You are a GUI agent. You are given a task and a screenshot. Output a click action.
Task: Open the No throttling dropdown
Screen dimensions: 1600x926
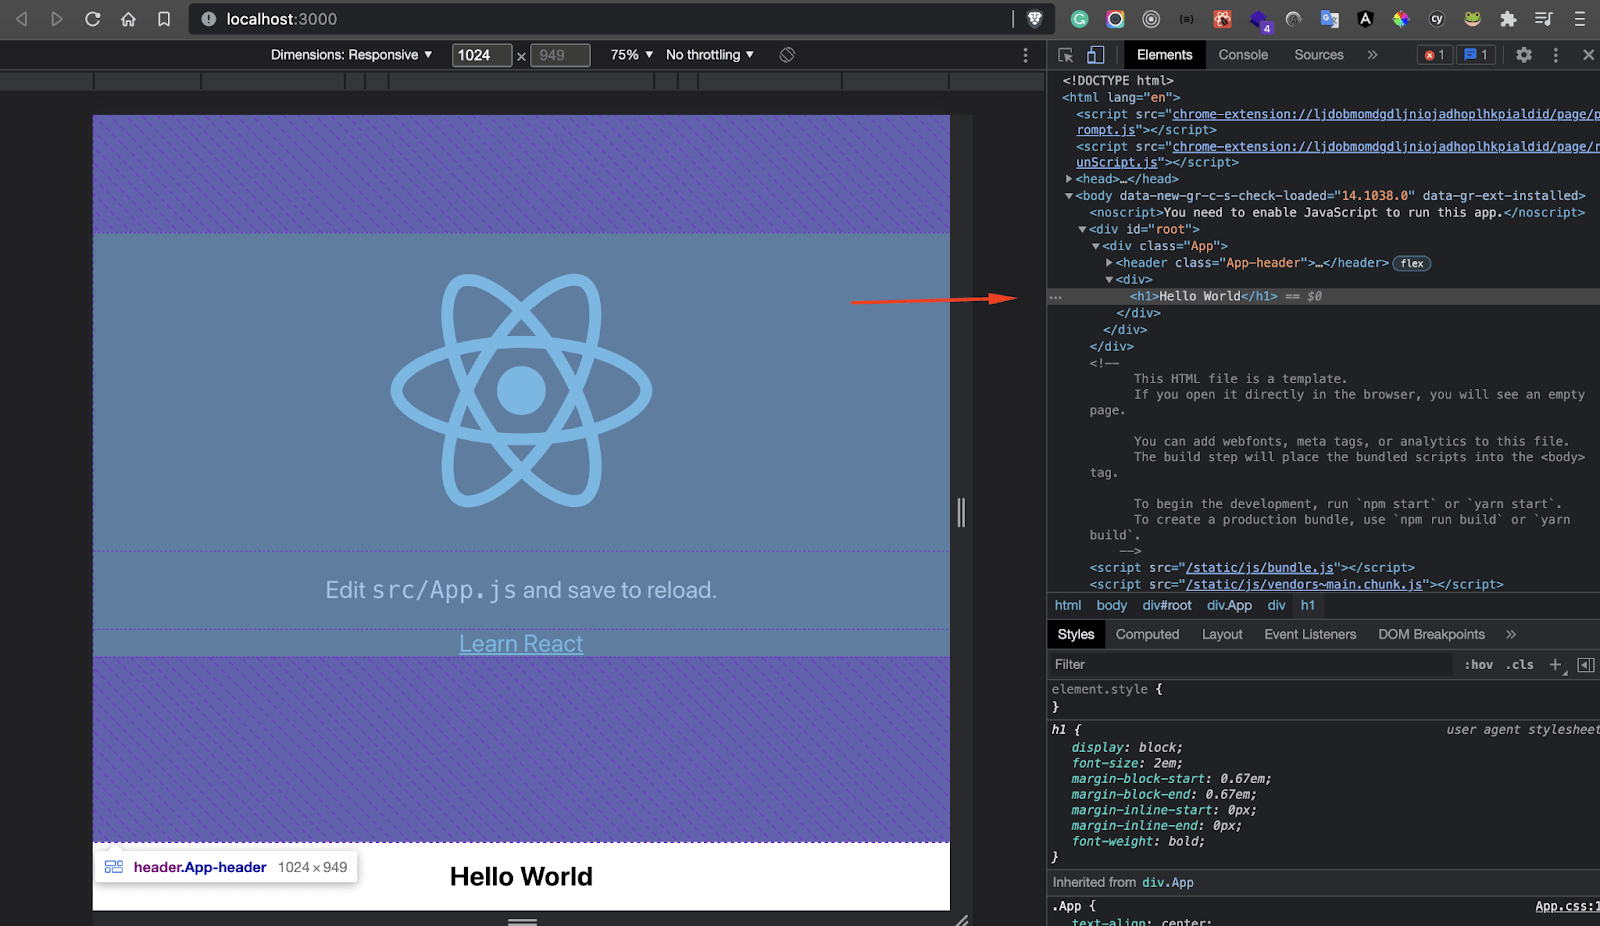coord(709,55)
